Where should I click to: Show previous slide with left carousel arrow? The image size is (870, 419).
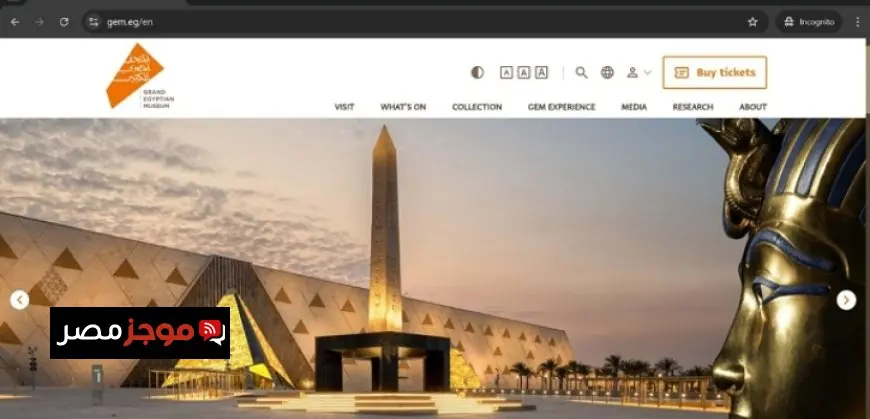pos(19,300)
